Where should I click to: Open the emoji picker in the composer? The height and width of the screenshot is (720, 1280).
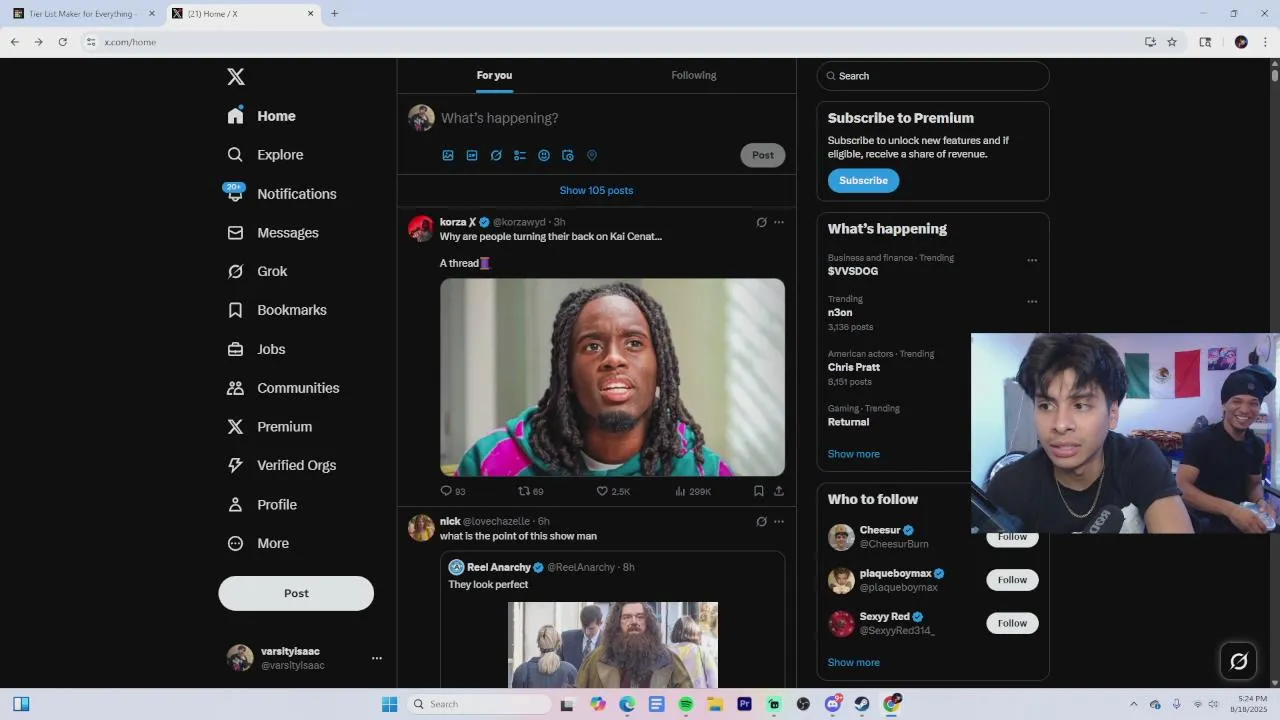(544, 155)
